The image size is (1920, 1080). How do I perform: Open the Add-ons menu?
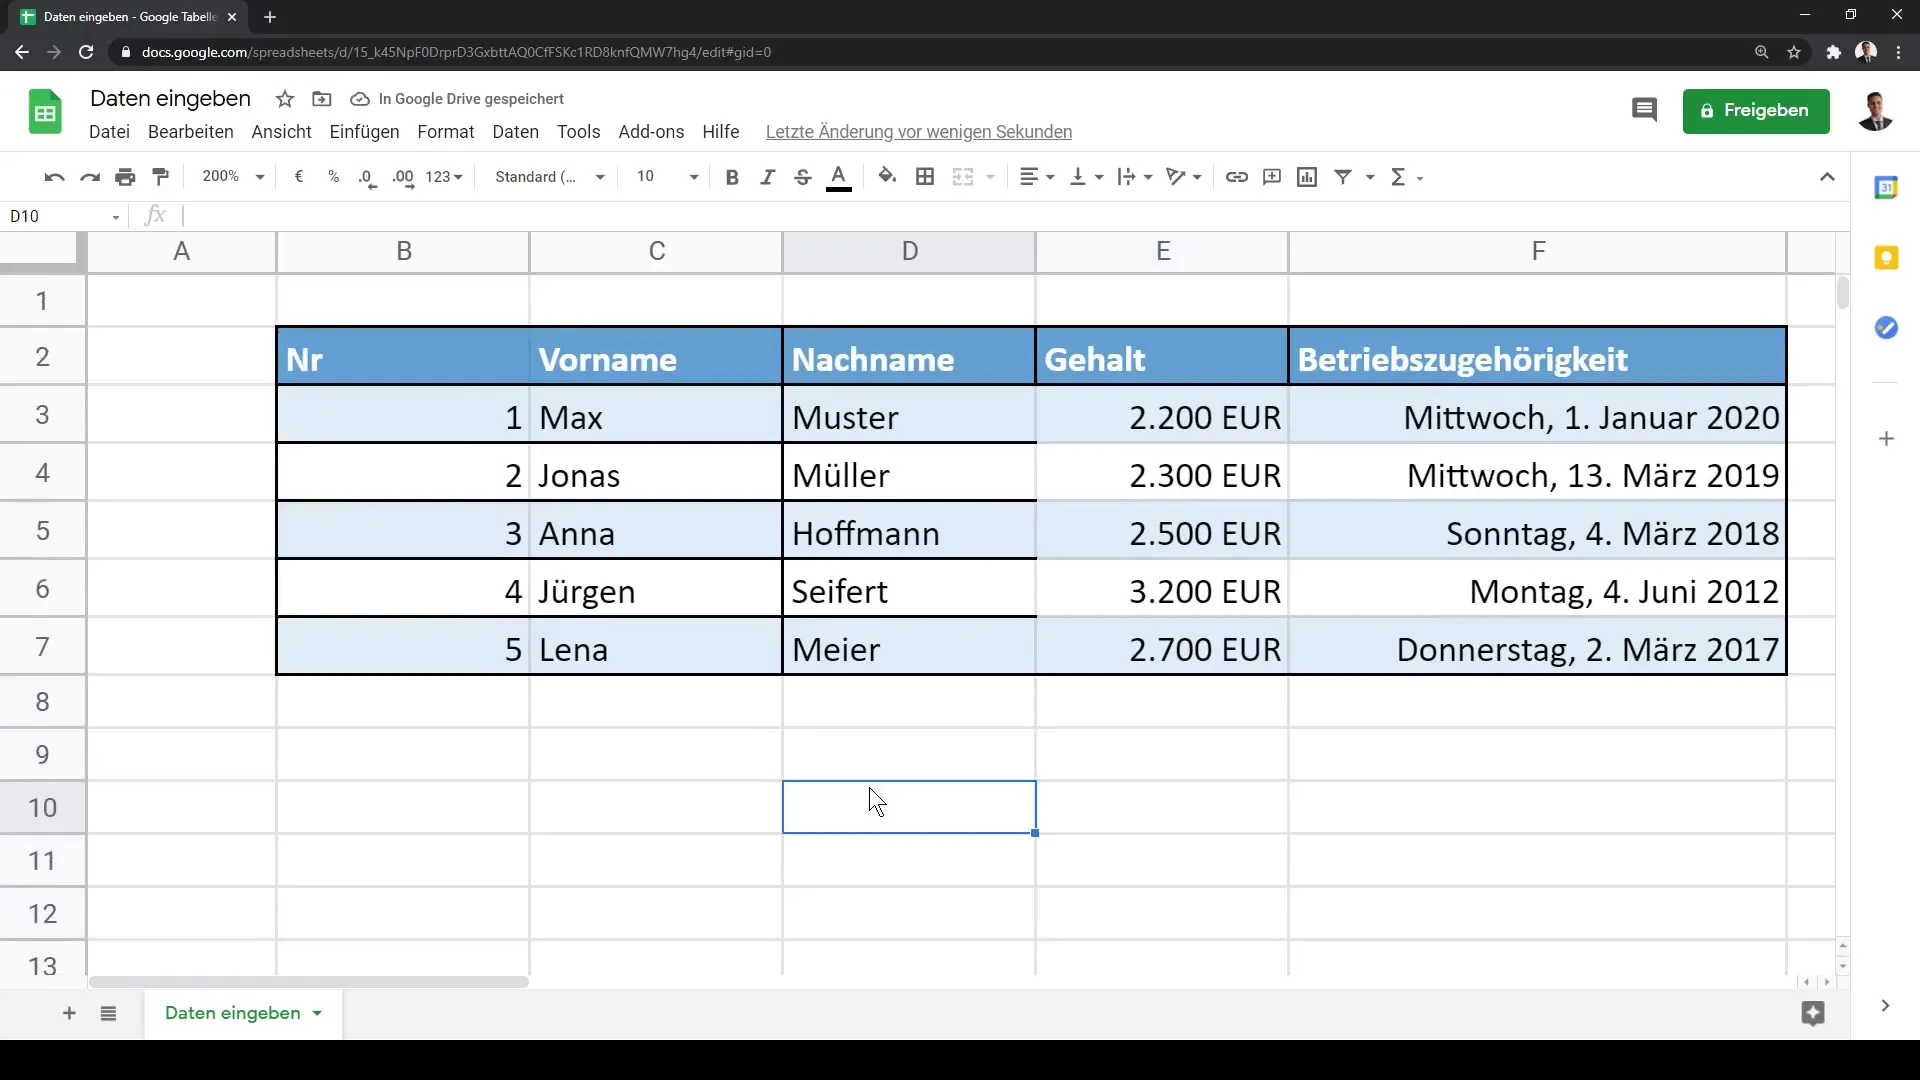pyautogui.click(x=651, y=132)
